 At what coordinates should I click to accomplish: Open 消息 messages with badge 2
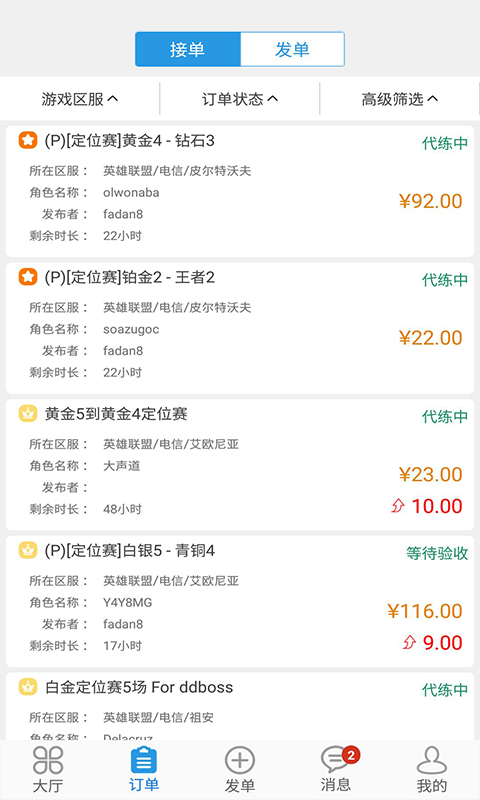pyautogui.click(x=338, y=760)
